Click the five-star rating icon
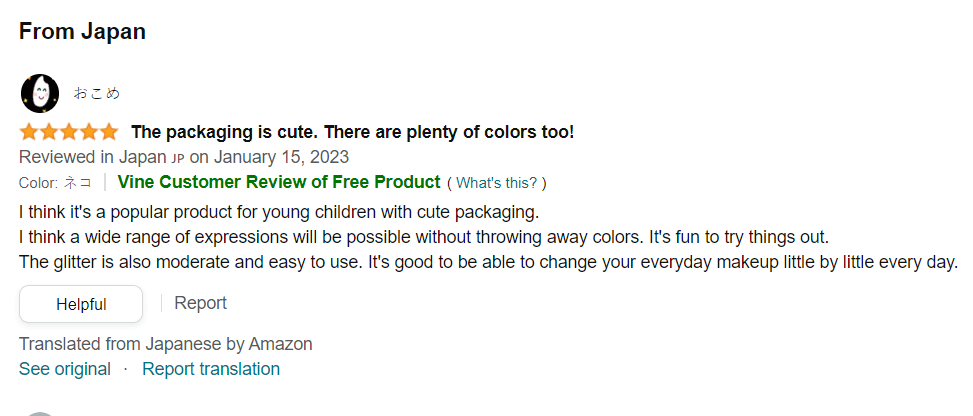This screenshot has height=416, width=973. pos(68,132)
